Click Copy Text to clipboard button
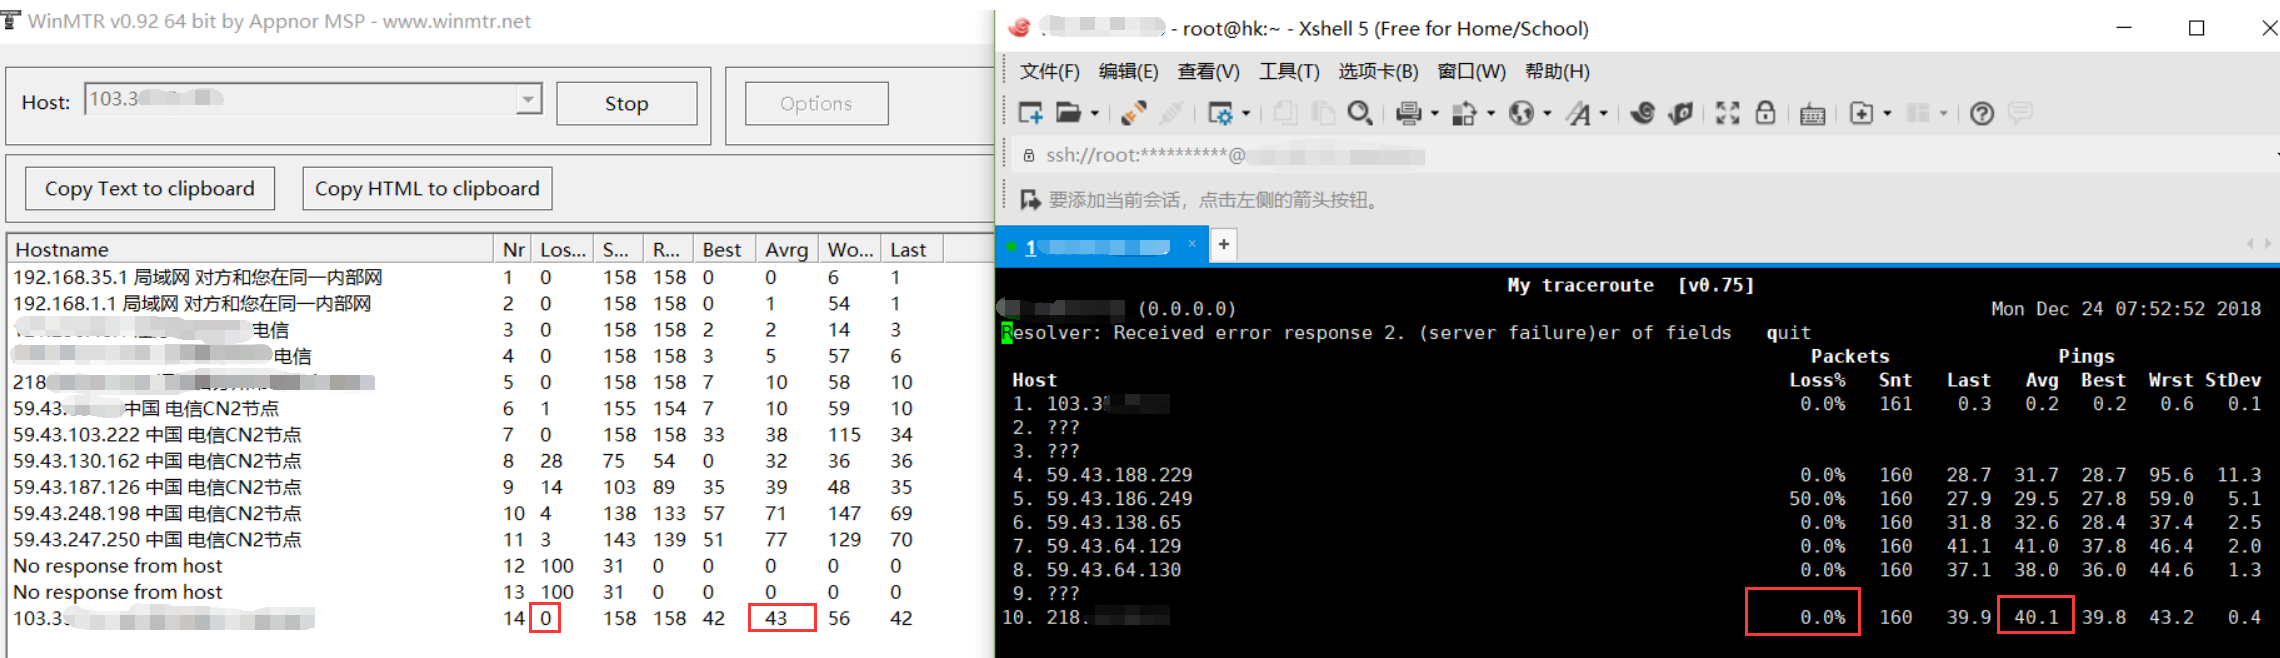 point(150,188)
